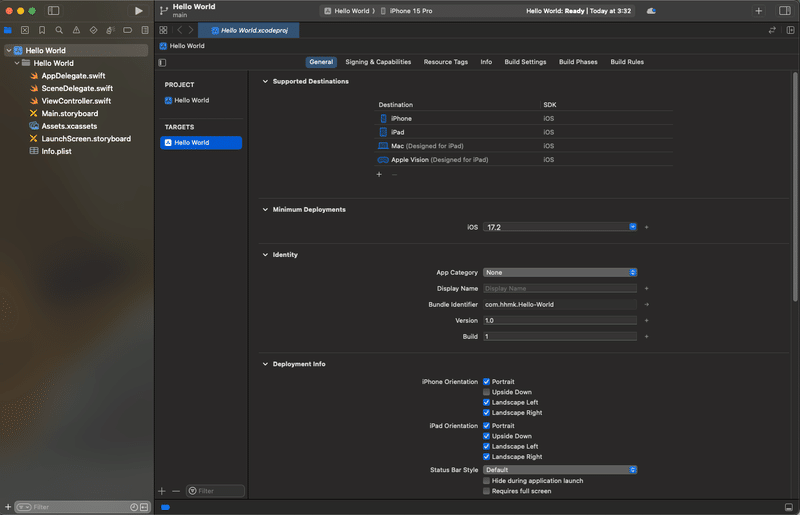The image size is (800, 515).
Task: Hide the project and targets list sidebar
Action: point(162,62)
